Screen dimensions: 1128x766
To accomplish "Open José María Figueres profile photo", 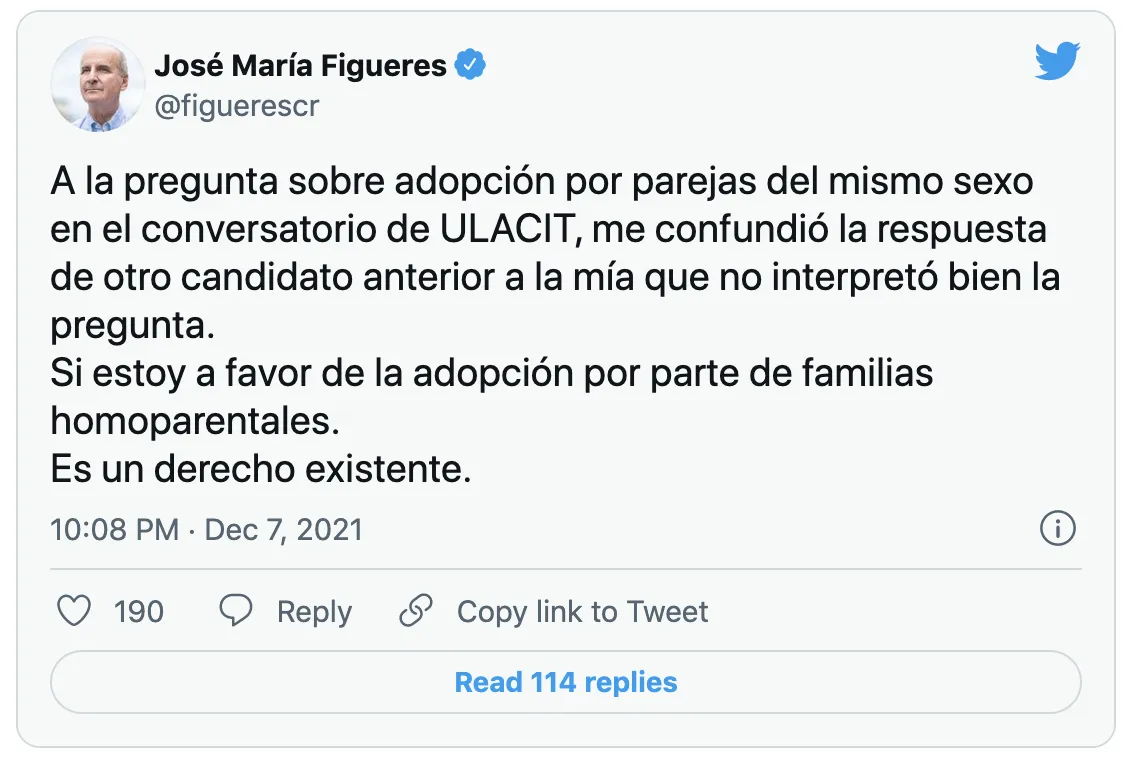I will [x=98, y=84].
